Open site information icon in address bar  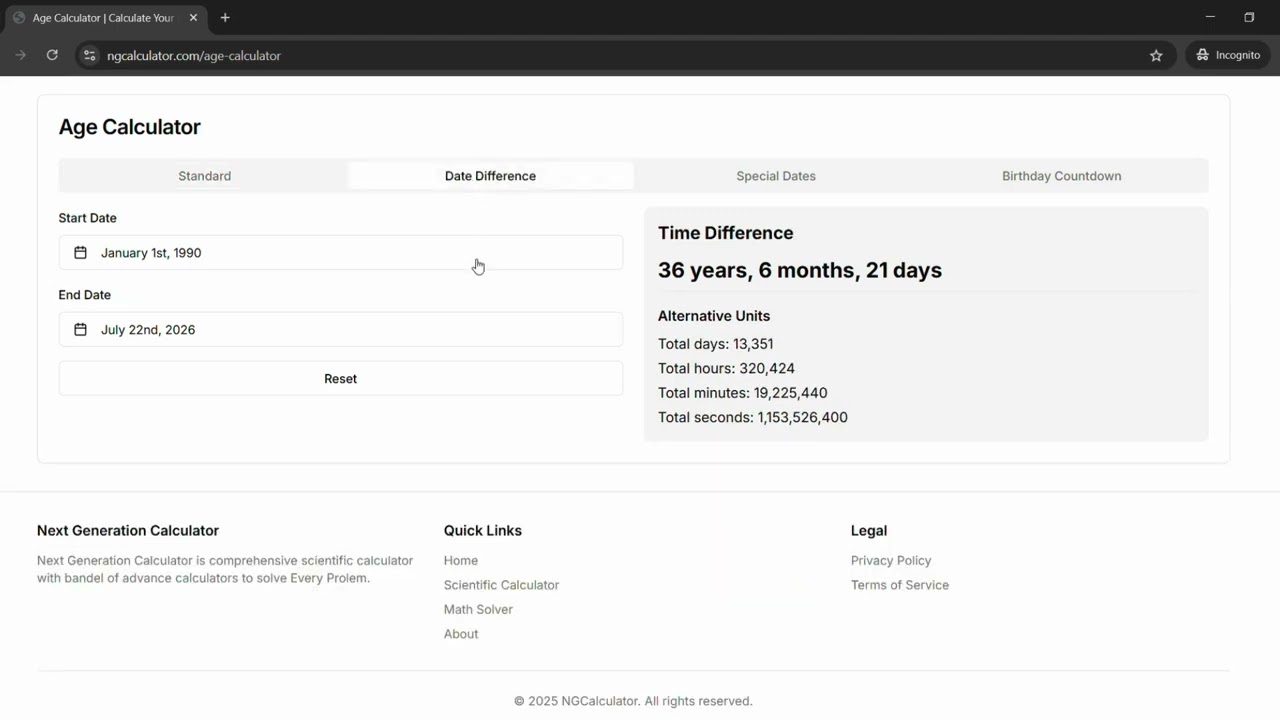pyautogui.click(x=90, y=55)
